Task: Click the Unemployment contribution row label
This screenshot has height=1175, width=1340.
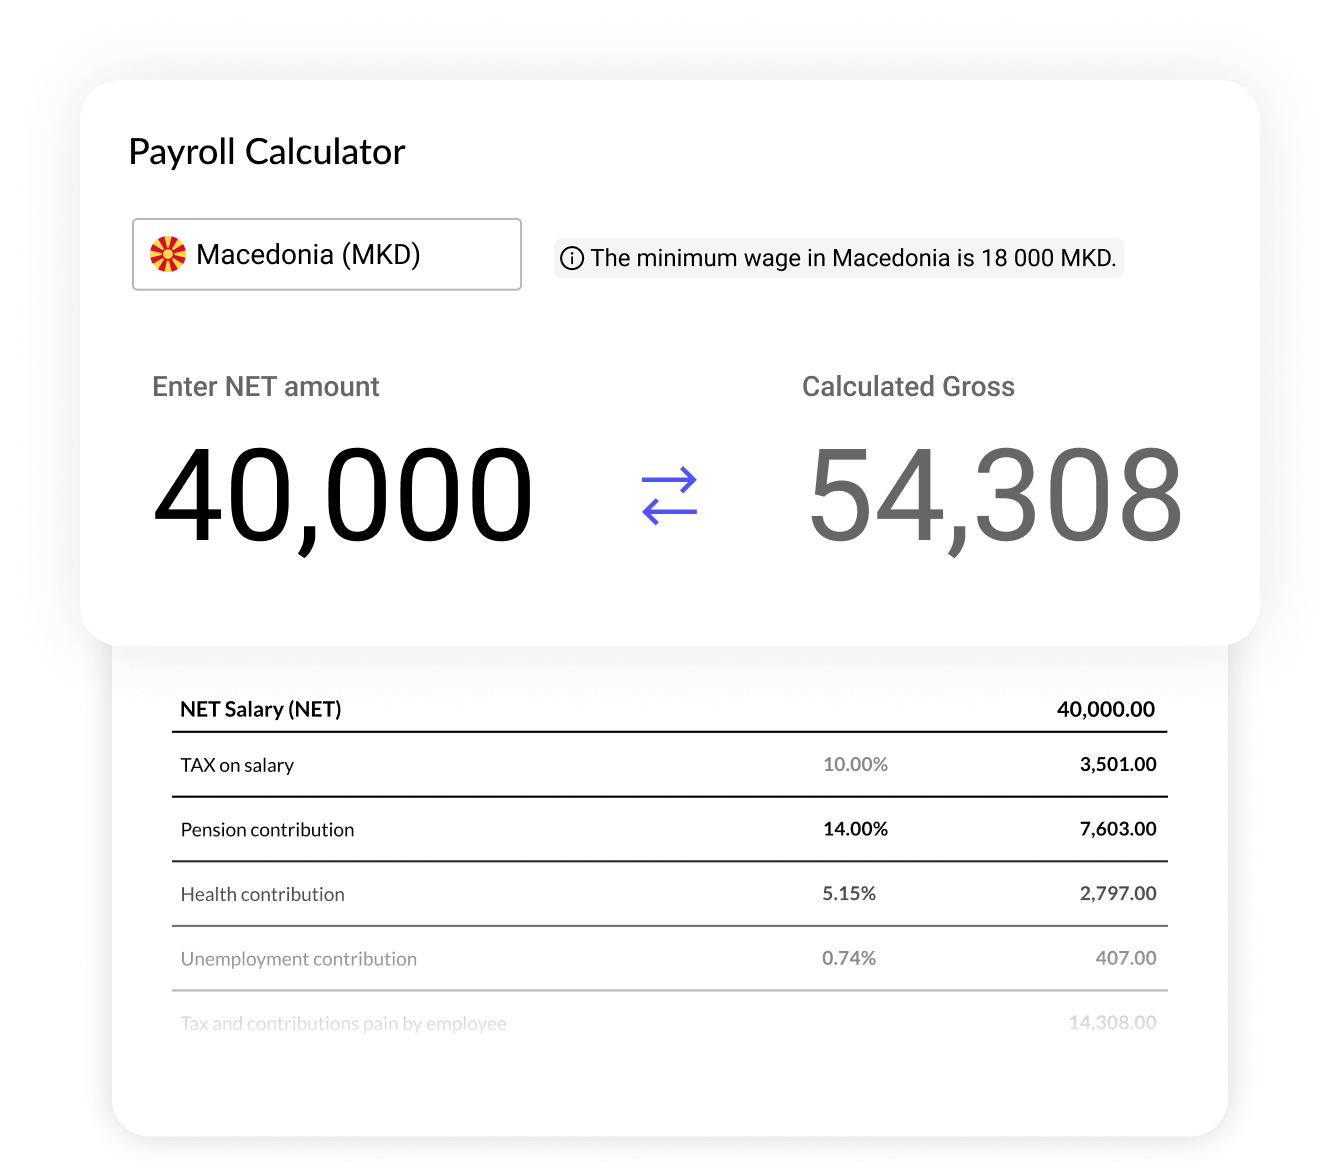Action: click(x=298, y=959)
